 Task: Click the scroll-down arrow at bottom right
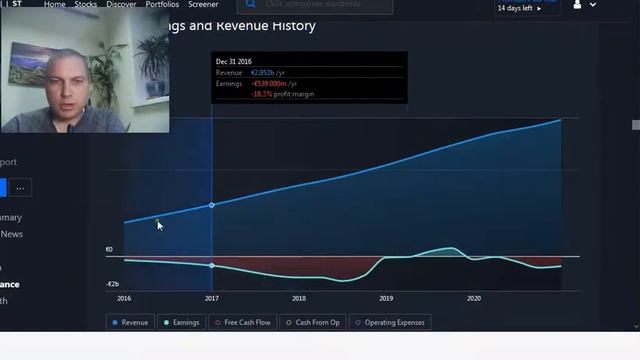(636, 327)
